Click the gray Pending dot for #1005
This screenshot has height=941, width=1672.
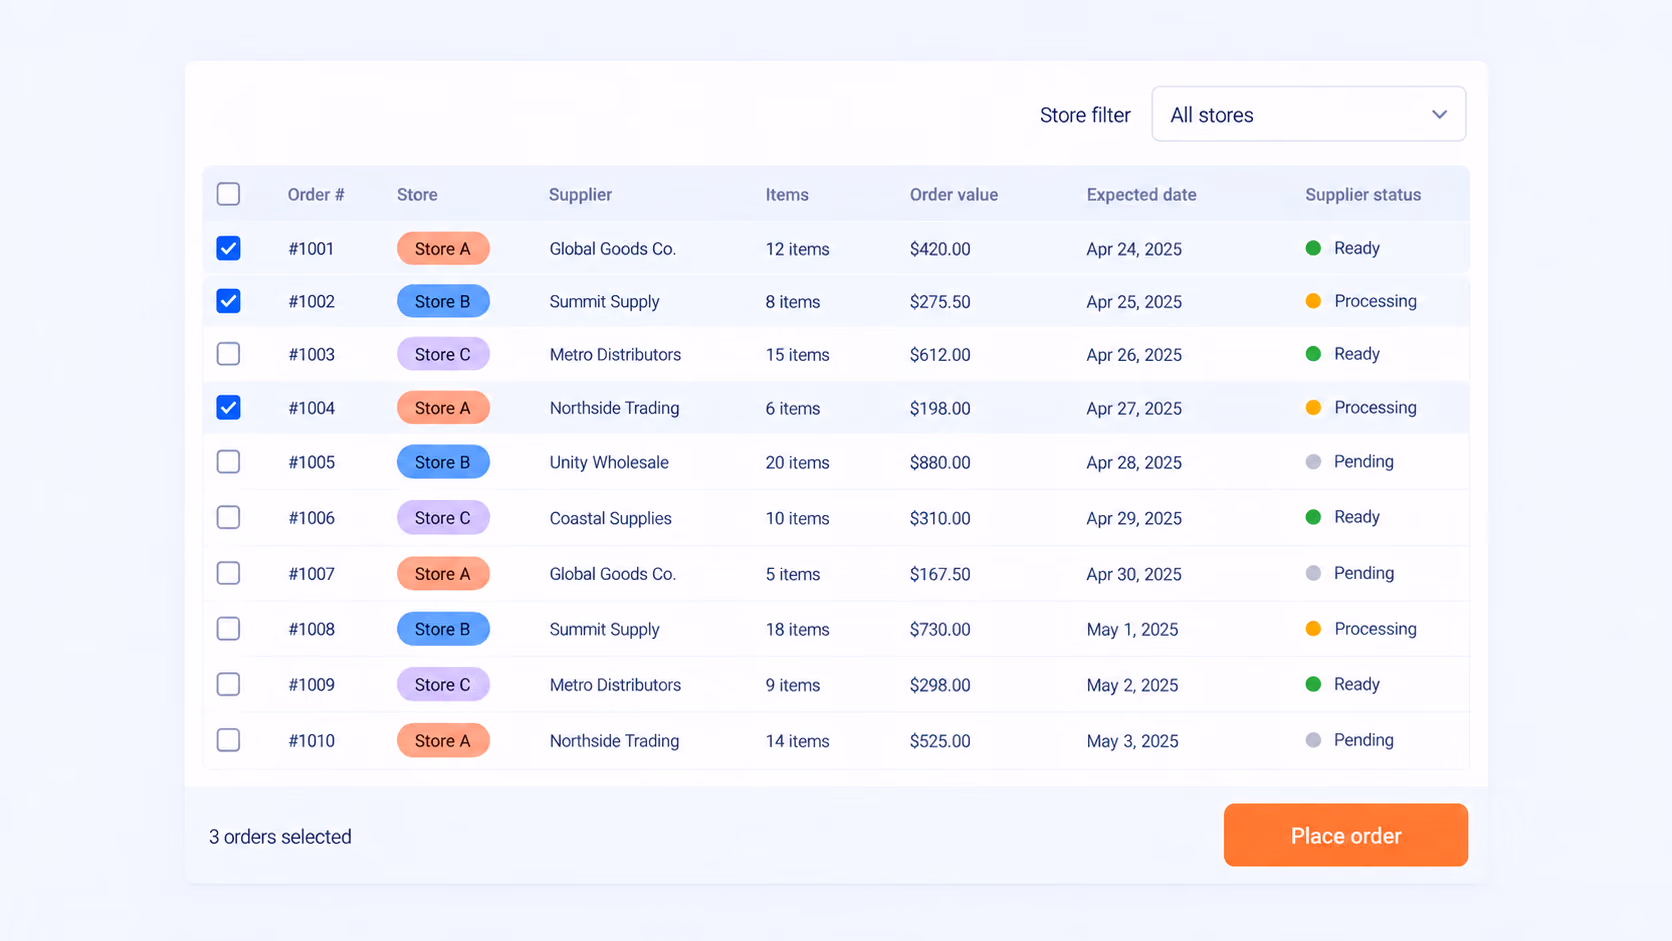point(1313,461)
